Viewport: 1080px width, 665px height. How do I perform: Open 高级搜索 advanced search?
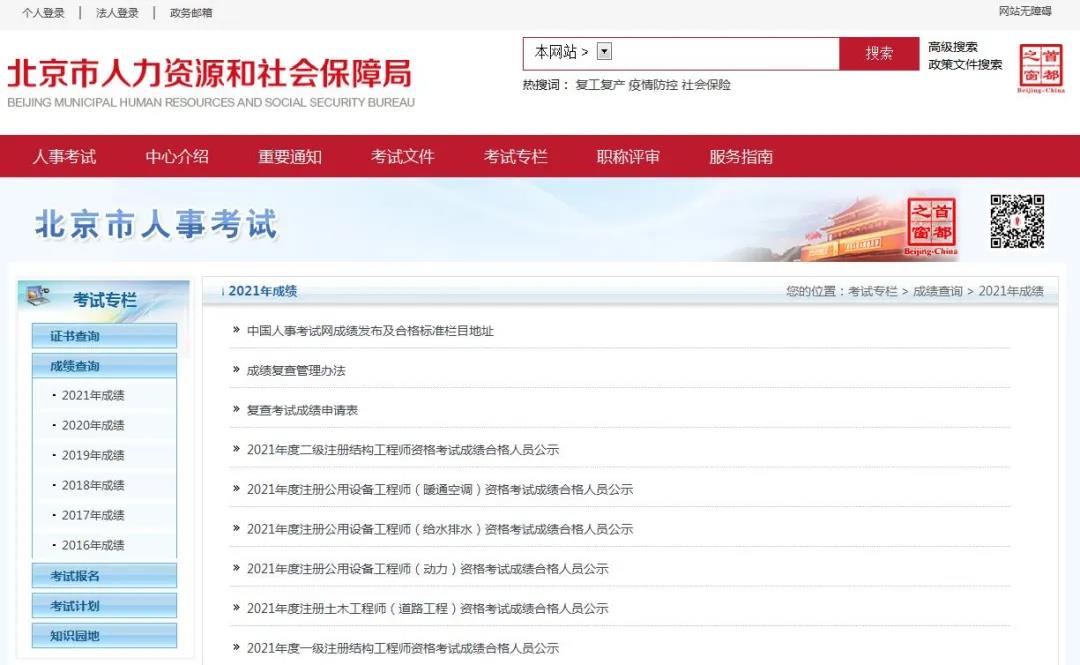click(953, 47)
